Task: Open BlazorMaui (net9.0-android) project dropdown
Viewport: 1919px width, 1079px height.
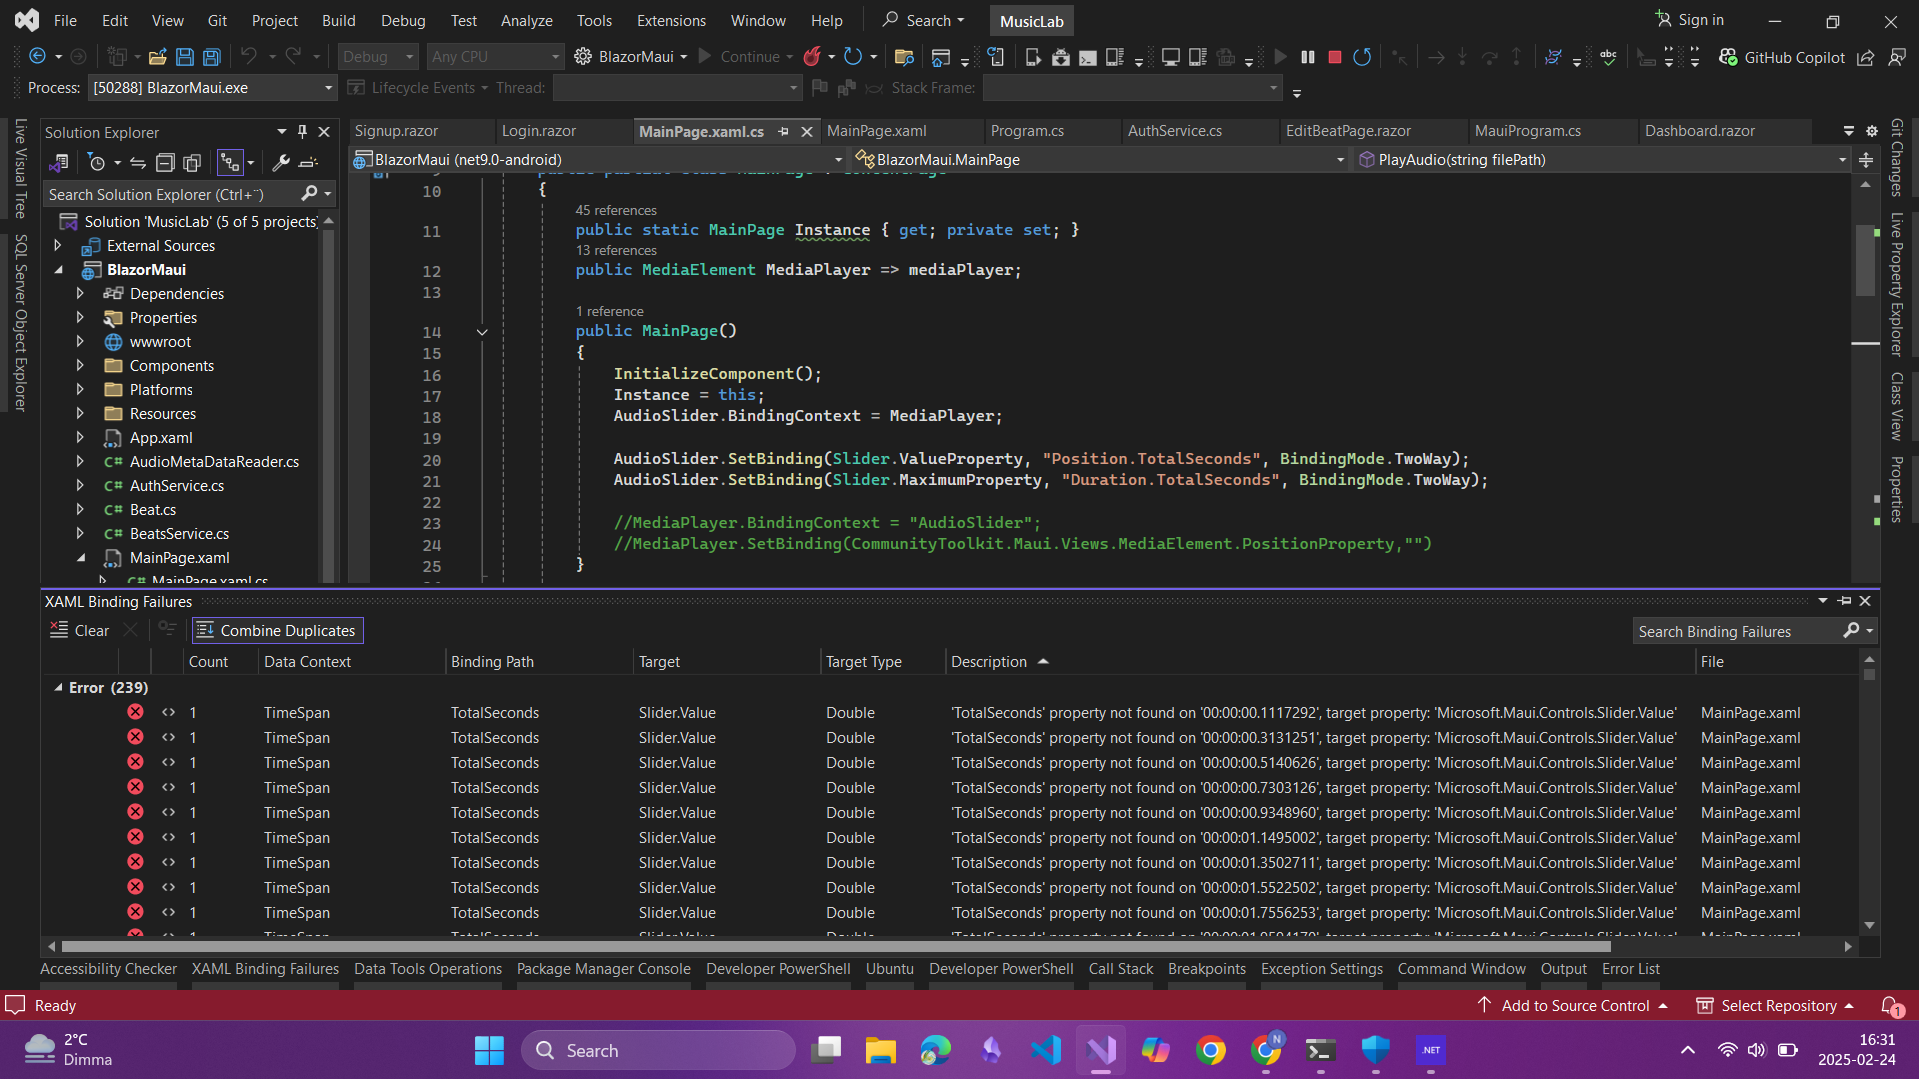Action: click(599, 160)
